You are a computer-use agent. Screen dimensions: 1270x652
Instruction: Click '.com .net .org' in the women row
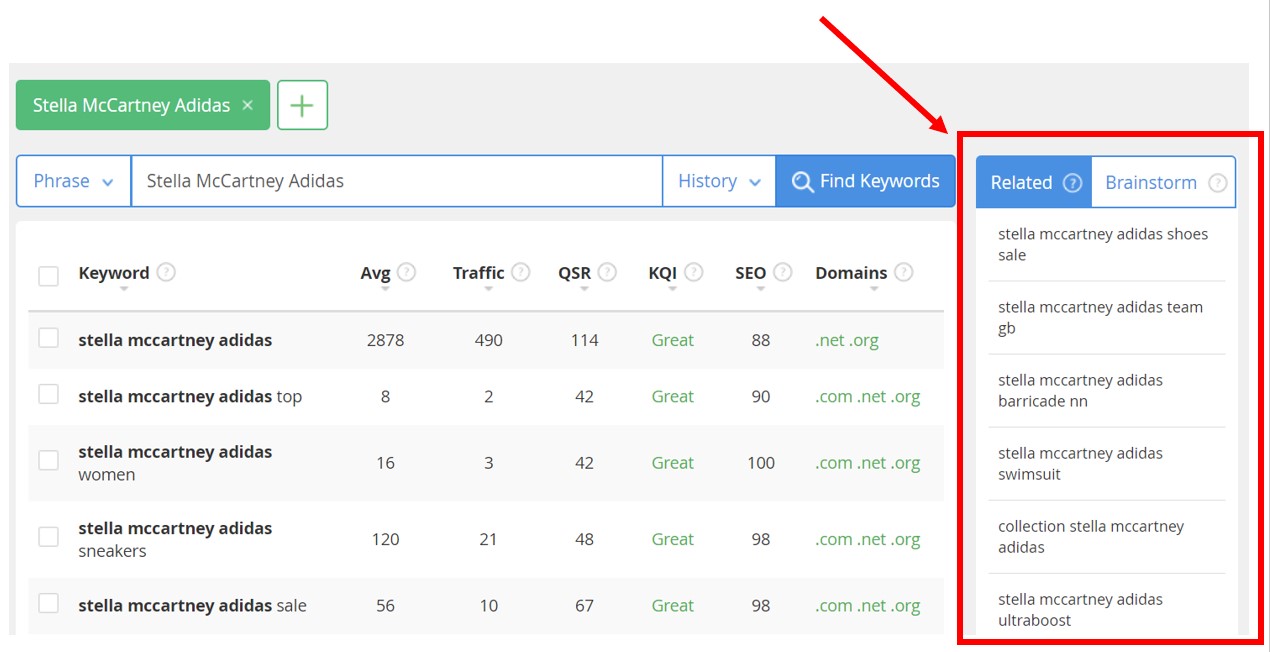click(868, 463)
